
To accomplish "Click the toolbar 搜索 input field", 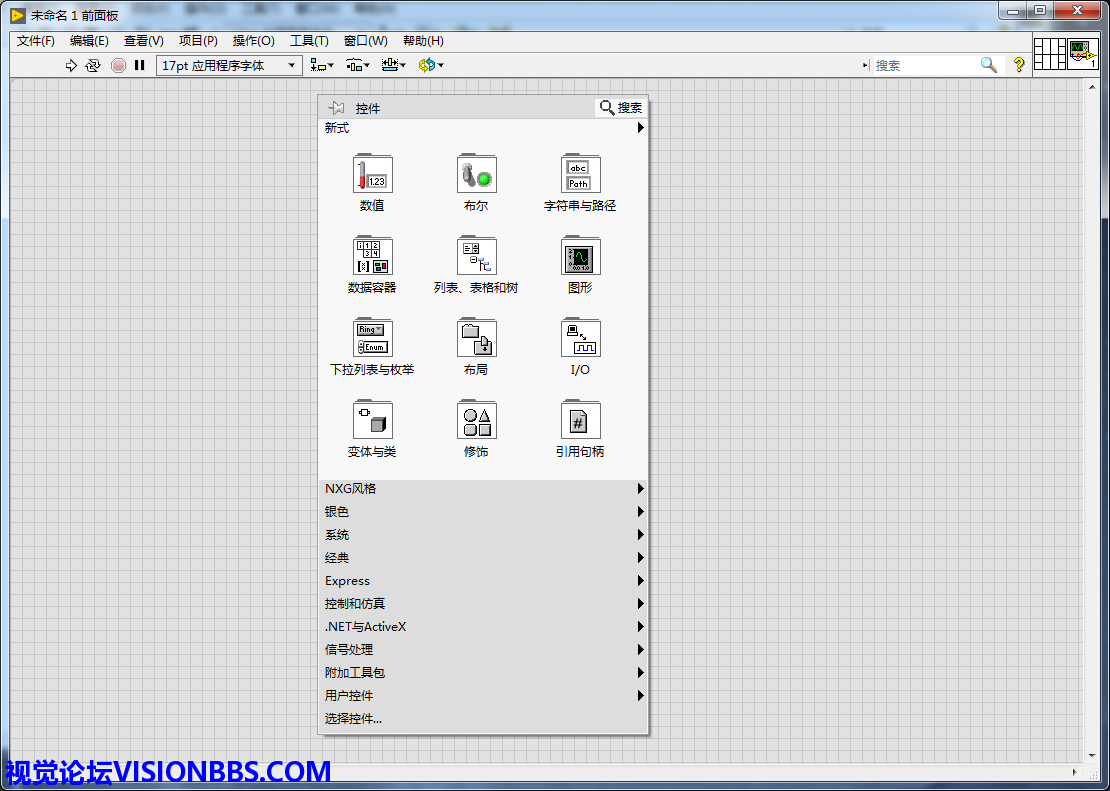I will click(923, 65).
